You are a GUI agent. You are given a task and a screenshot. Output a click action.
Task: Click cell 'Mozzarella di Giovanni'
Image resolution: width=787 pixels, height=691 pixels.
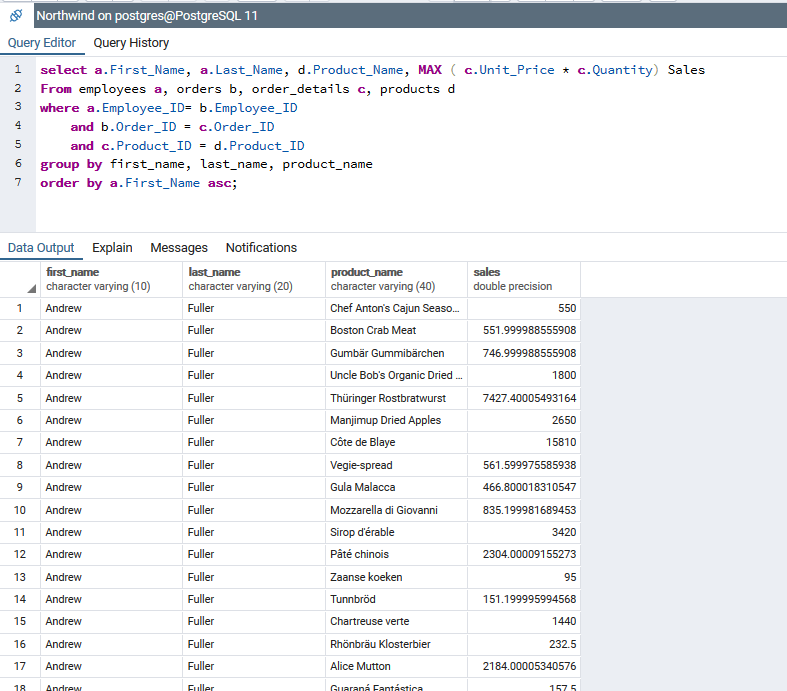tap(397, 510)
